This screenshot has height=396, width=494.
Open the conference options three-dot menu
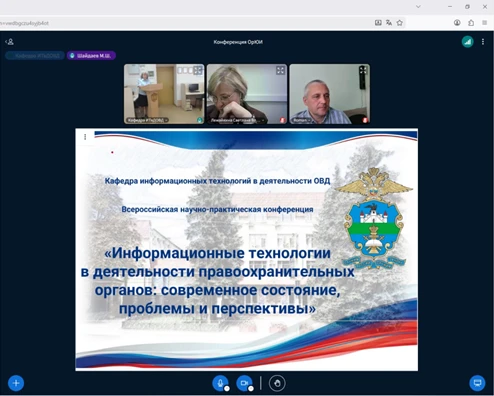click(x=483, y=42)
